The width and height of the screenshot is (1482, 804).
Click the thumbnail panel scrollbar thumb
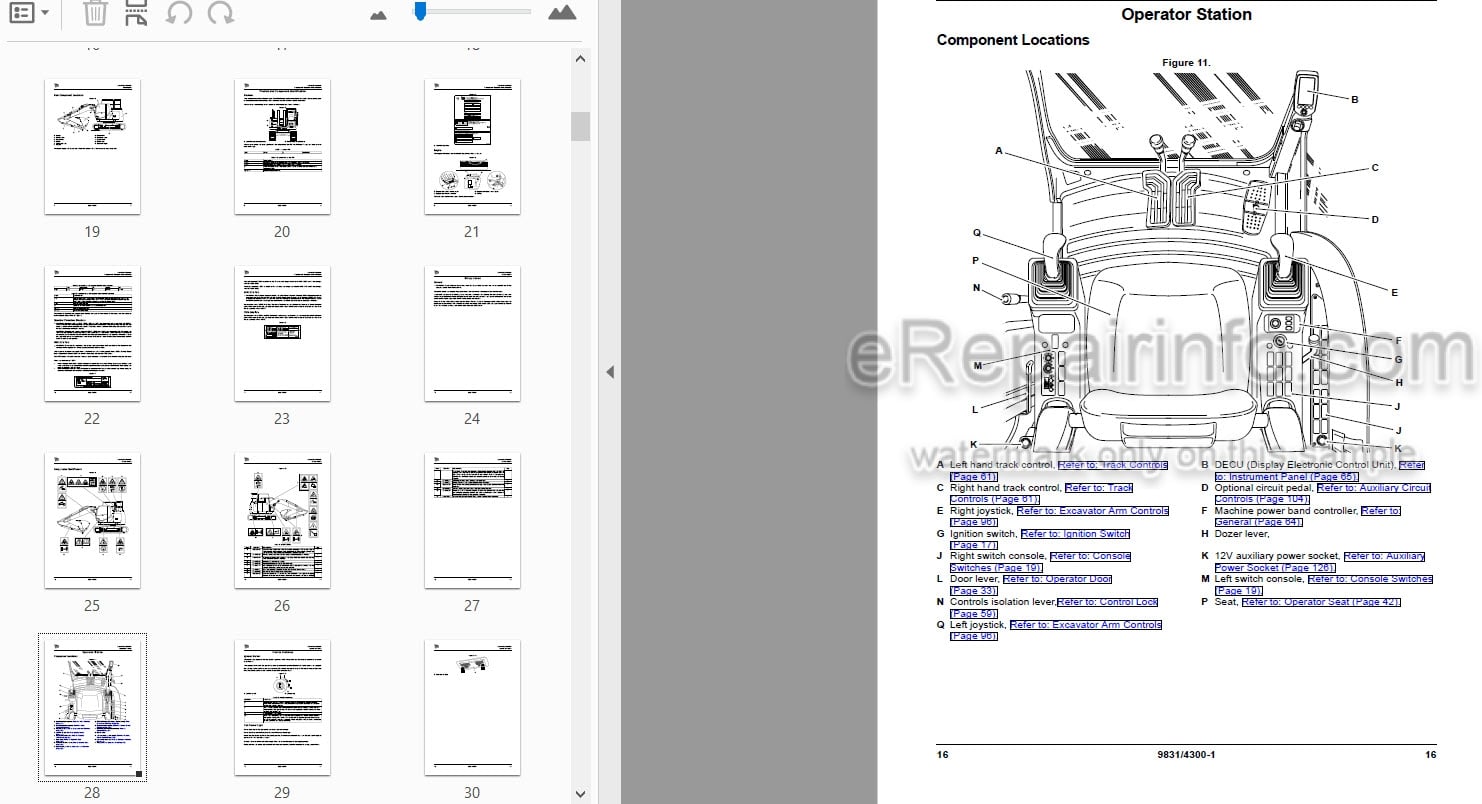(x=580, y=126)
